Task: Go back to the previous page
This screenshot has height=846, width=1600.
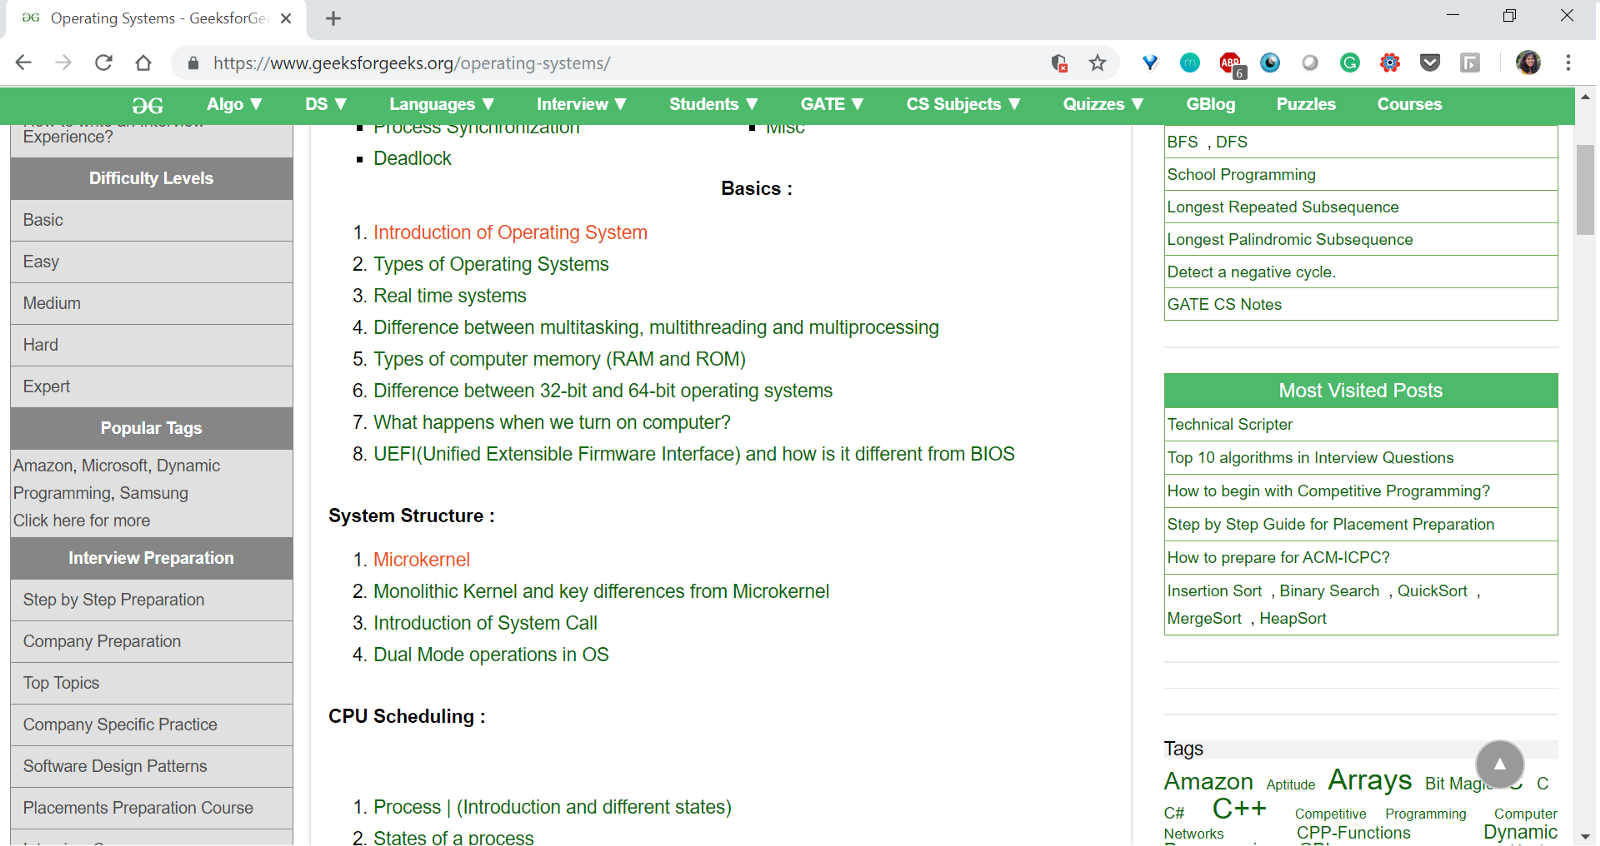Action: [x=24, y=63]
